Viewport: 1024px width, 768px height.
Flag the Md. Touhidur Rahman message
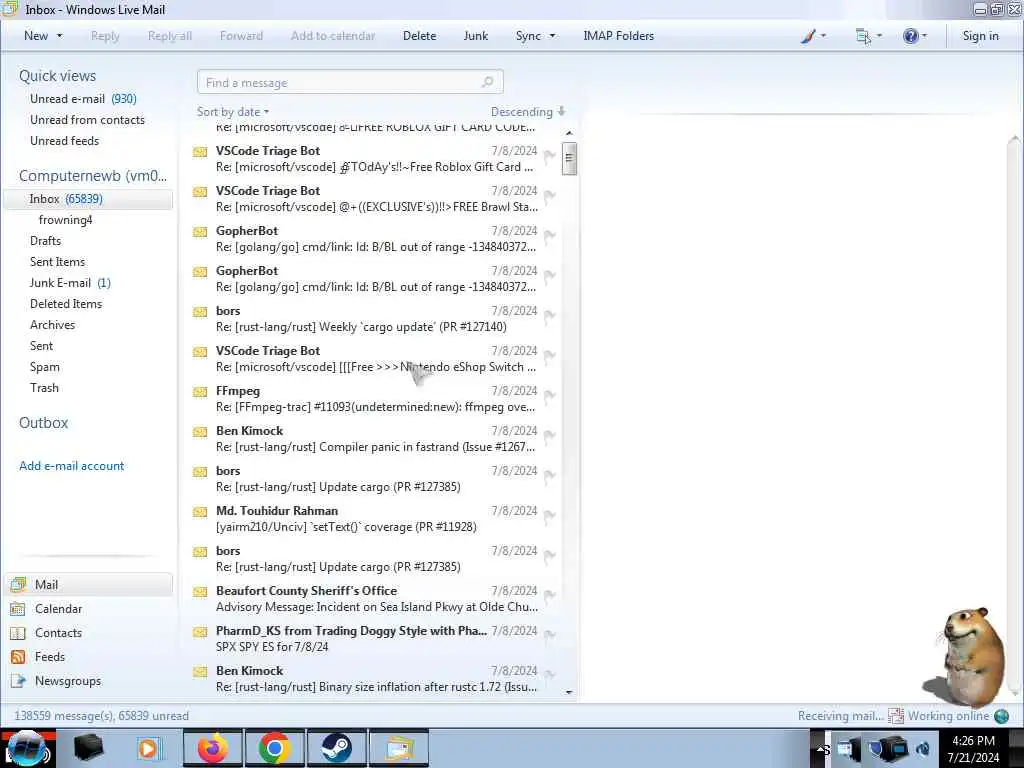pyautogui.click(x=550, y=516)
